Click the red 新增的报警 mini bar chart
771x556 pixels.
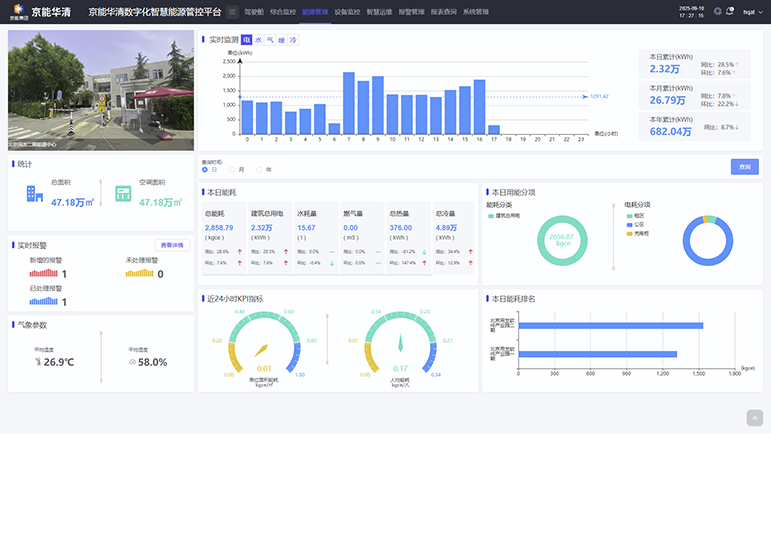[43, 273]
